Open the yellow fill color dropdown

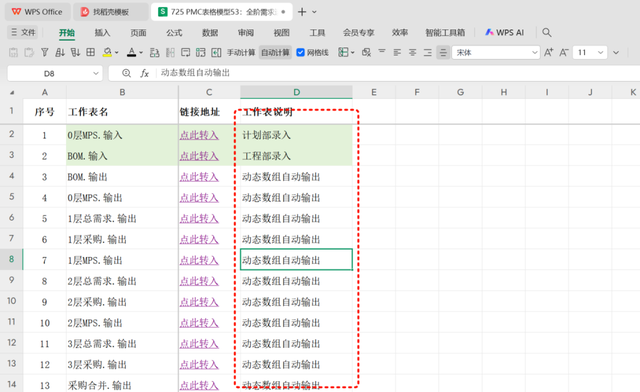[x=117, y=53]
